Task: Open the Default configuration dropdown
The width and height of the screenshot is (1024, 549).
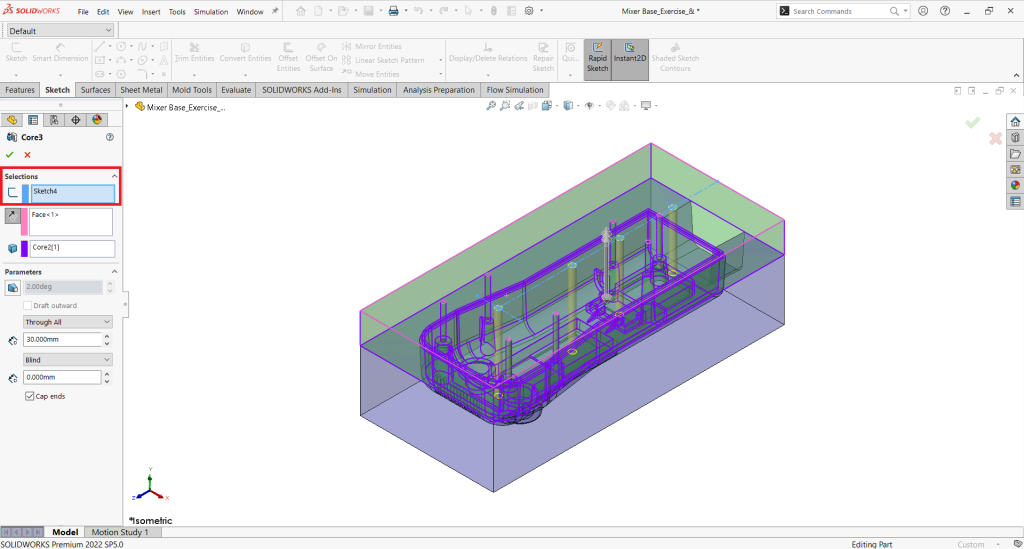Action: point(60,31)
